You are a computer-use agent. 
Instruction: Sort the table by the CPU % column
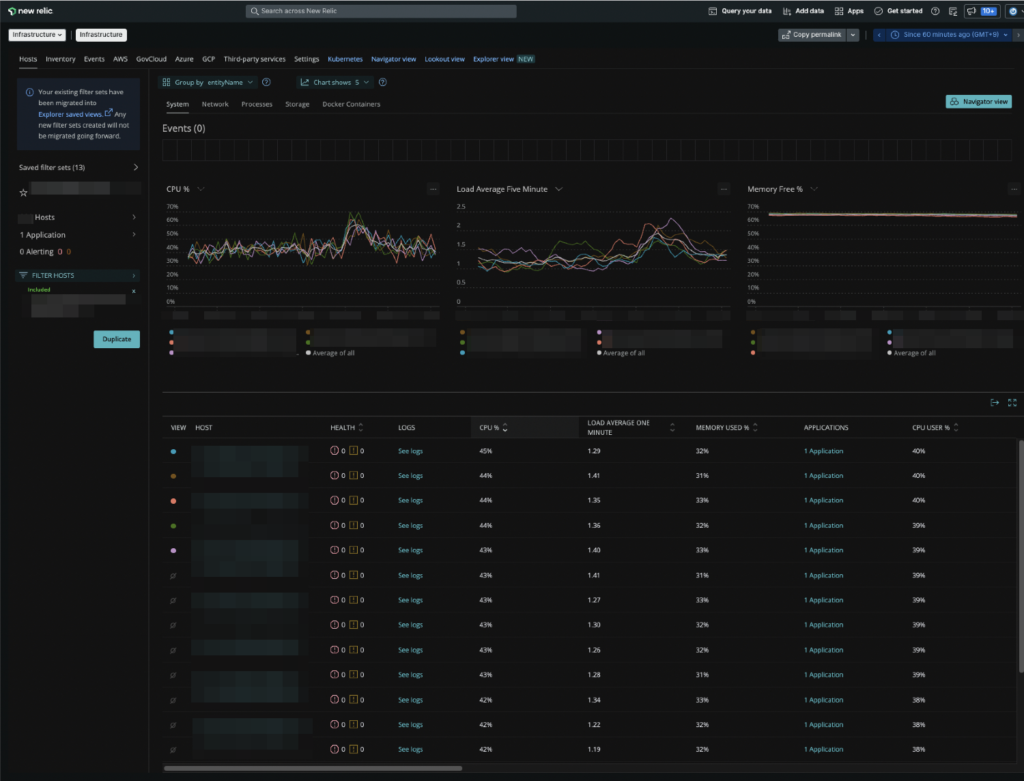(493, 428)
